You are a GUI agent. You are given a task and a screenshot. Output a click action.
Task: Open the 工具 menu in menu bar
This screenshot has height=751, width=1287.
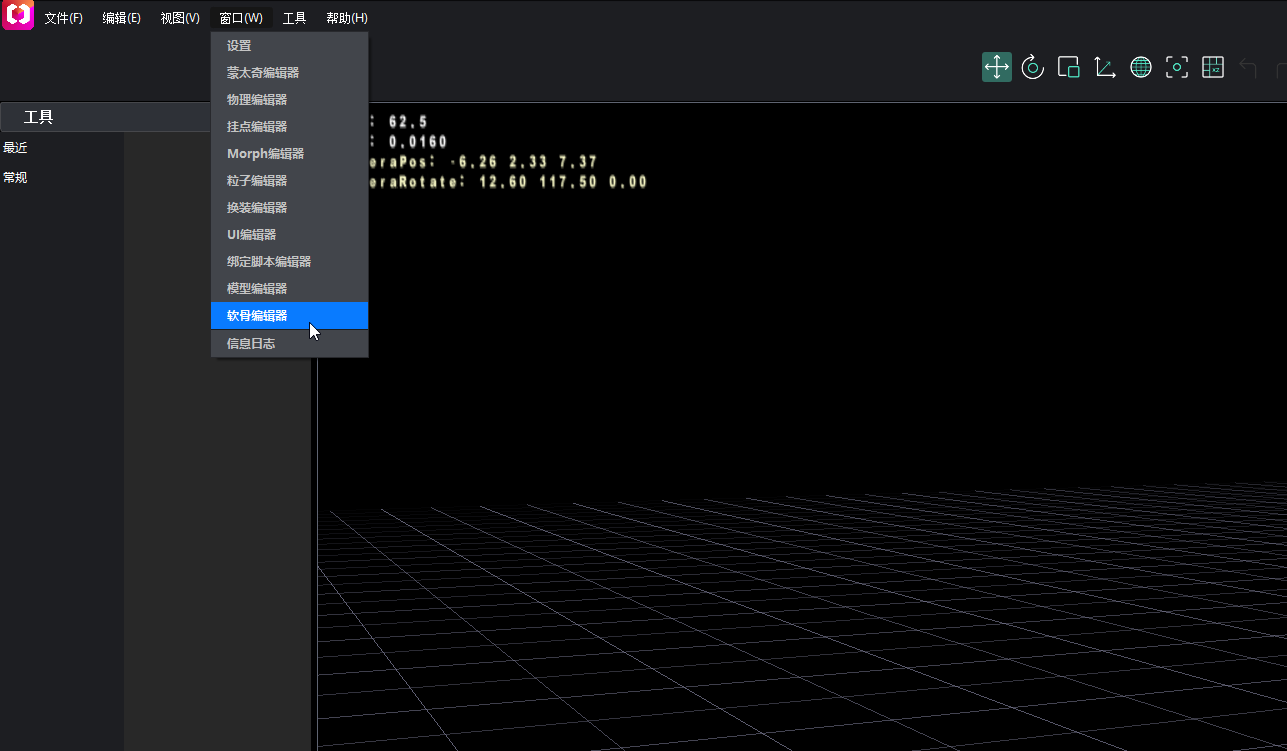294,18
